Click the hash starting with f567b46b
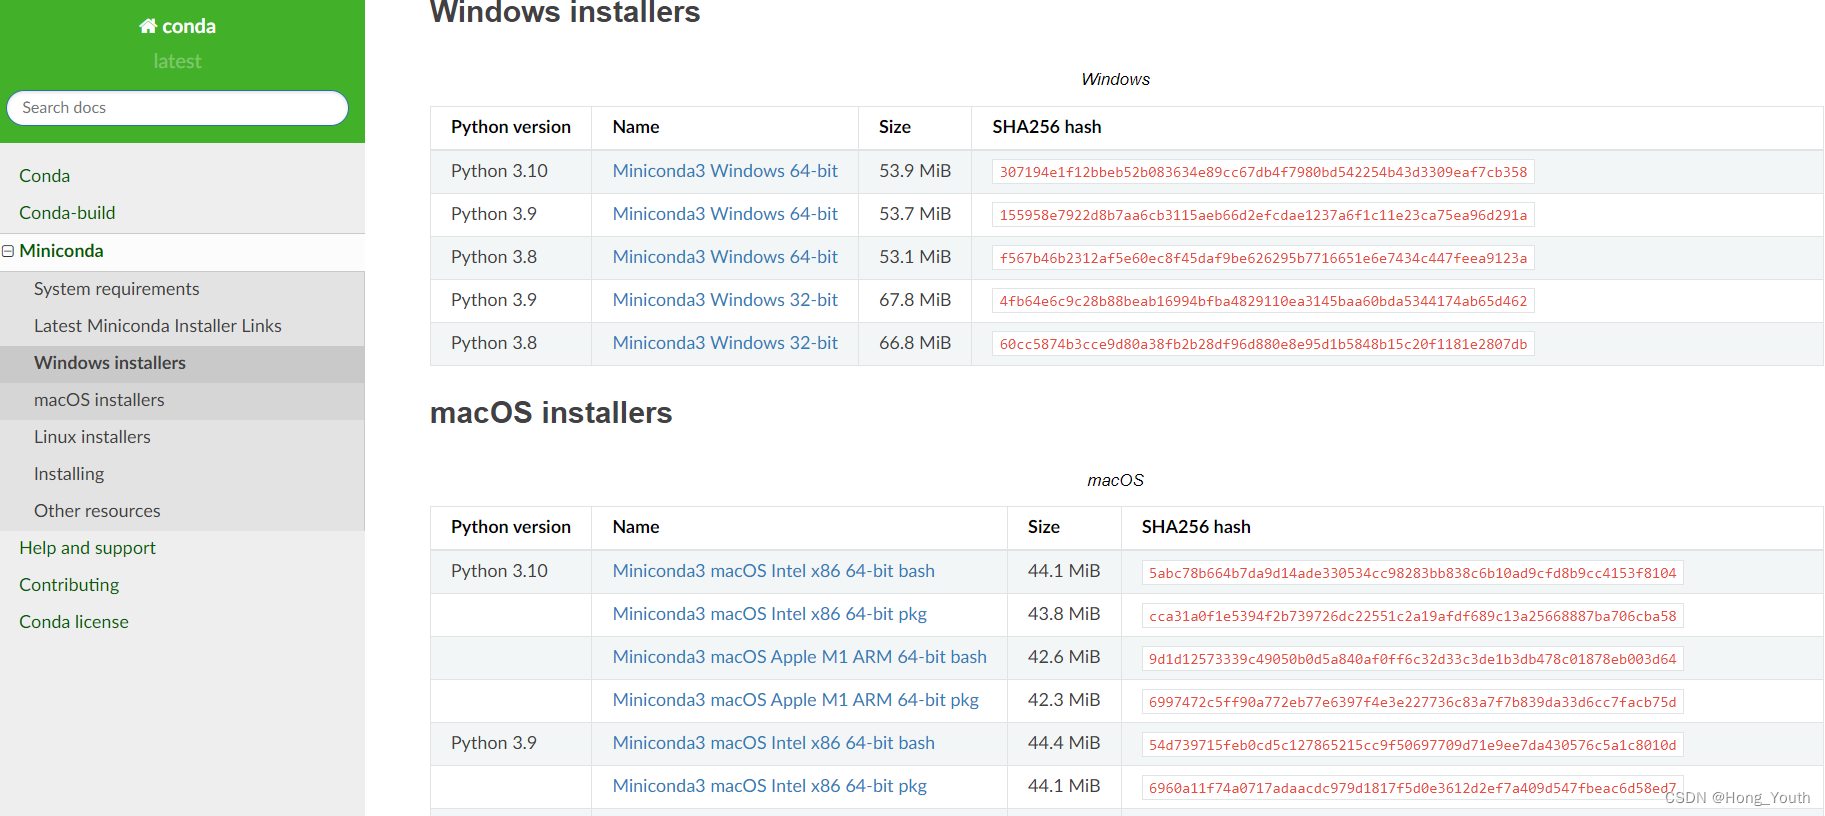The image size is (1825, 816). point(1263,258)
